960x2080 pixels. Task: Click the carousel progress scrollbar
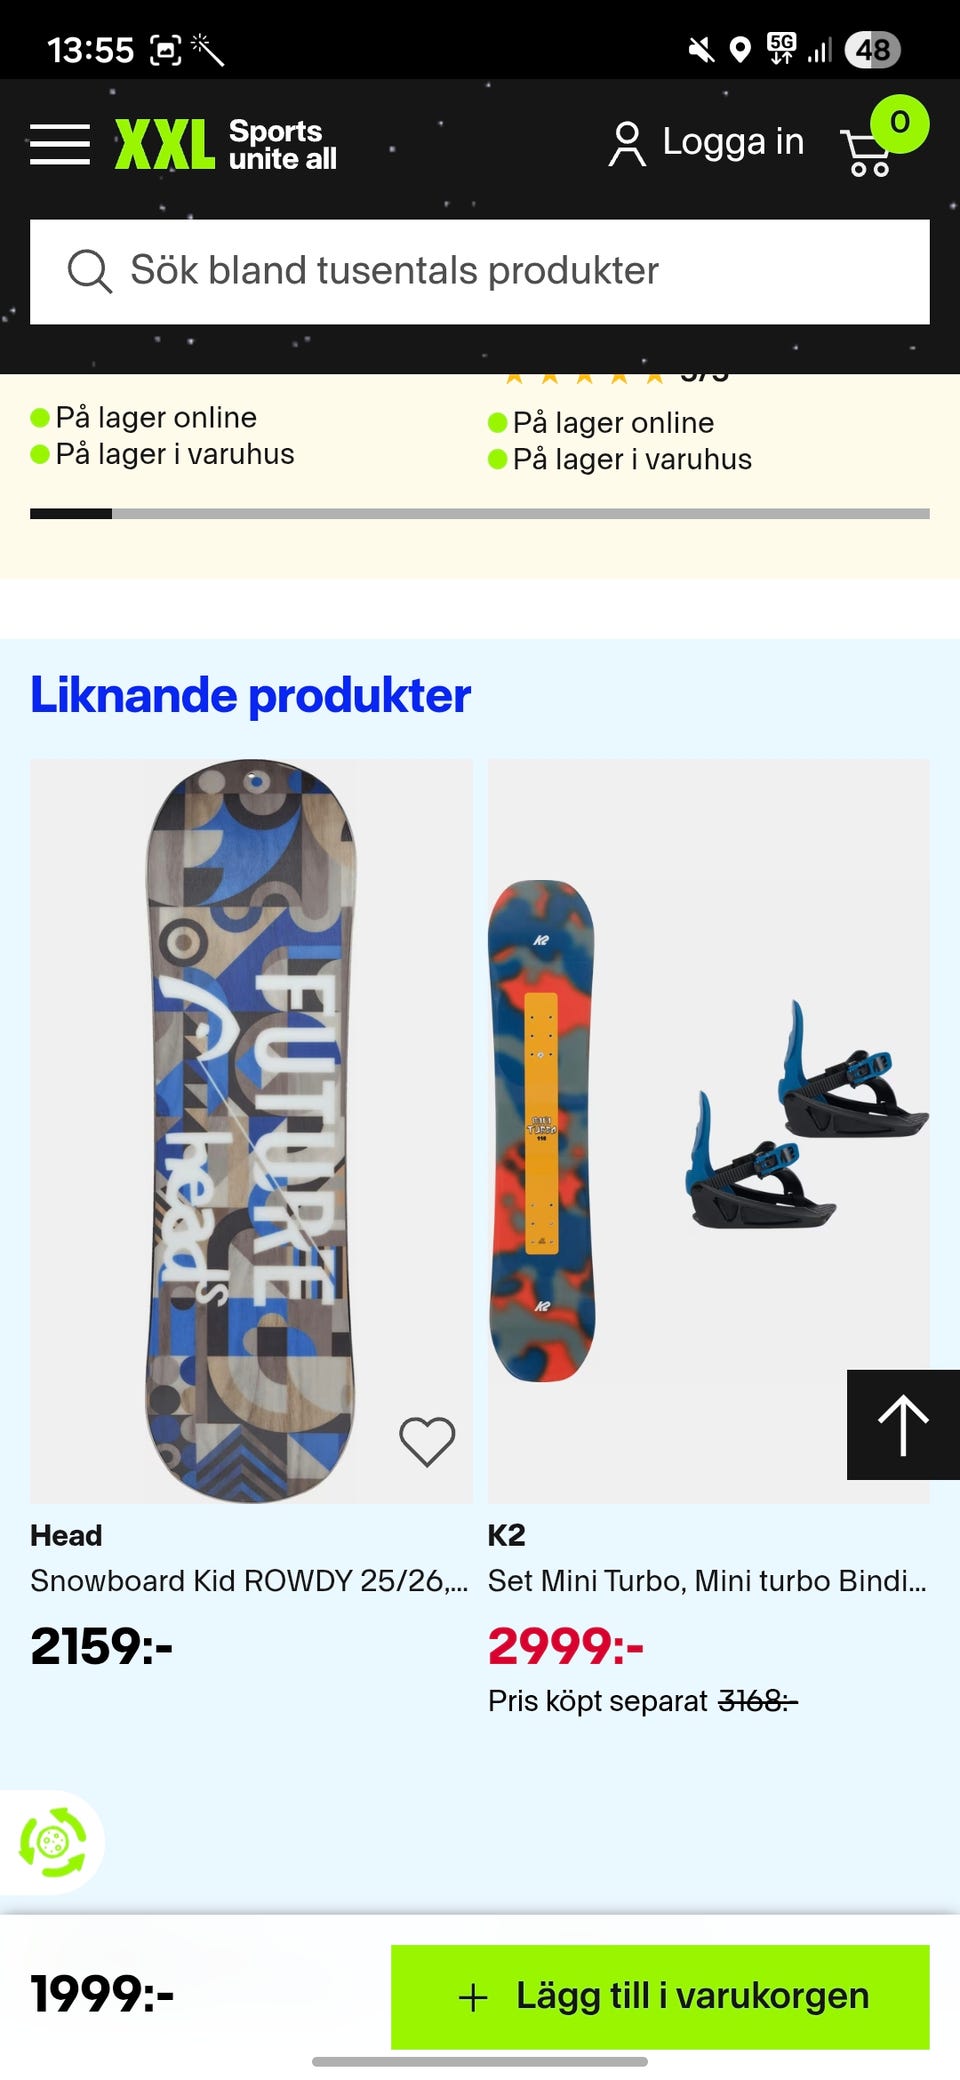point(480,514)
